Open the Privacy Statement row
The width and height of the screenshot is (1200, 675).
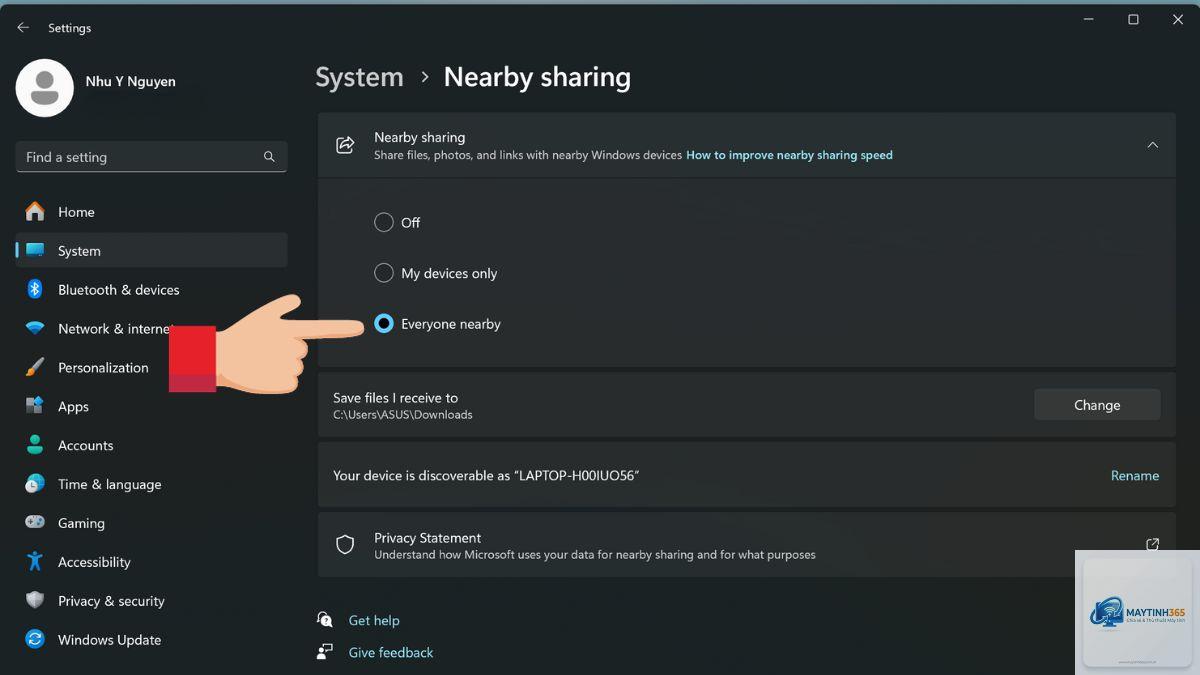point(747,545)
